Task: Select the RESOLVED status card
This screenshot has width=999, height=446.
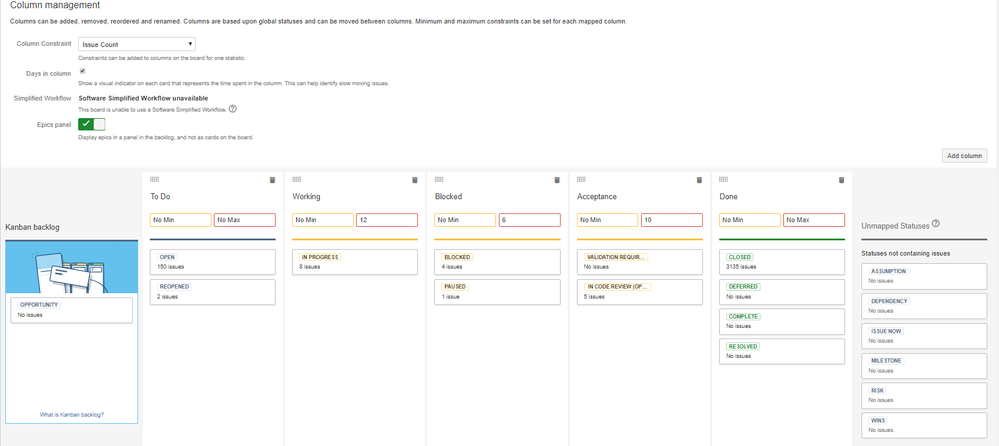Action: pyautogui.click(x=782, y=351)
